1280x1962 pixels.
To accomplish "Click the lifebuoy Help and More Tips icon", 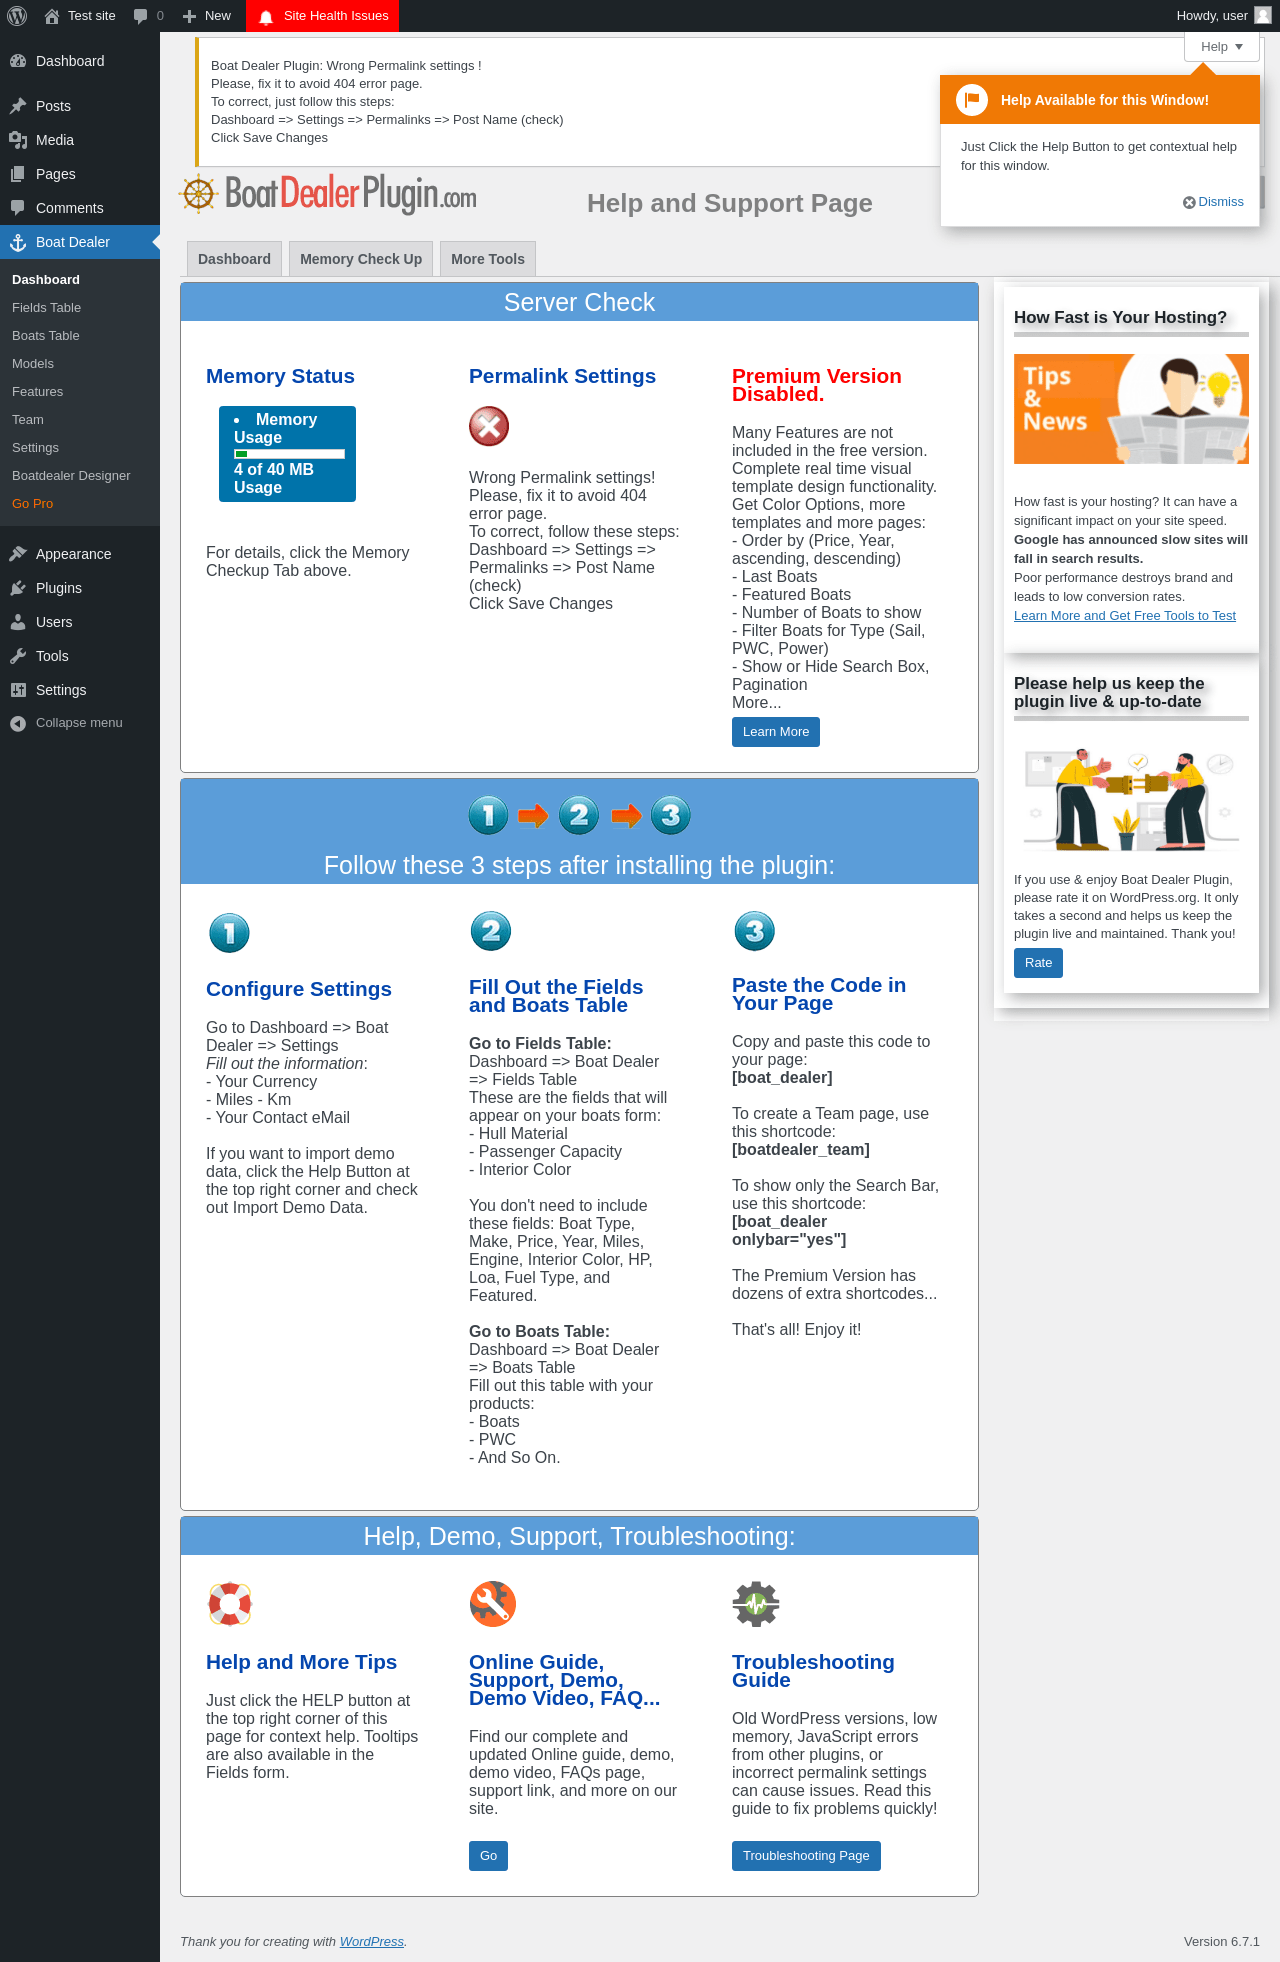I will [x=230, y=1604].
